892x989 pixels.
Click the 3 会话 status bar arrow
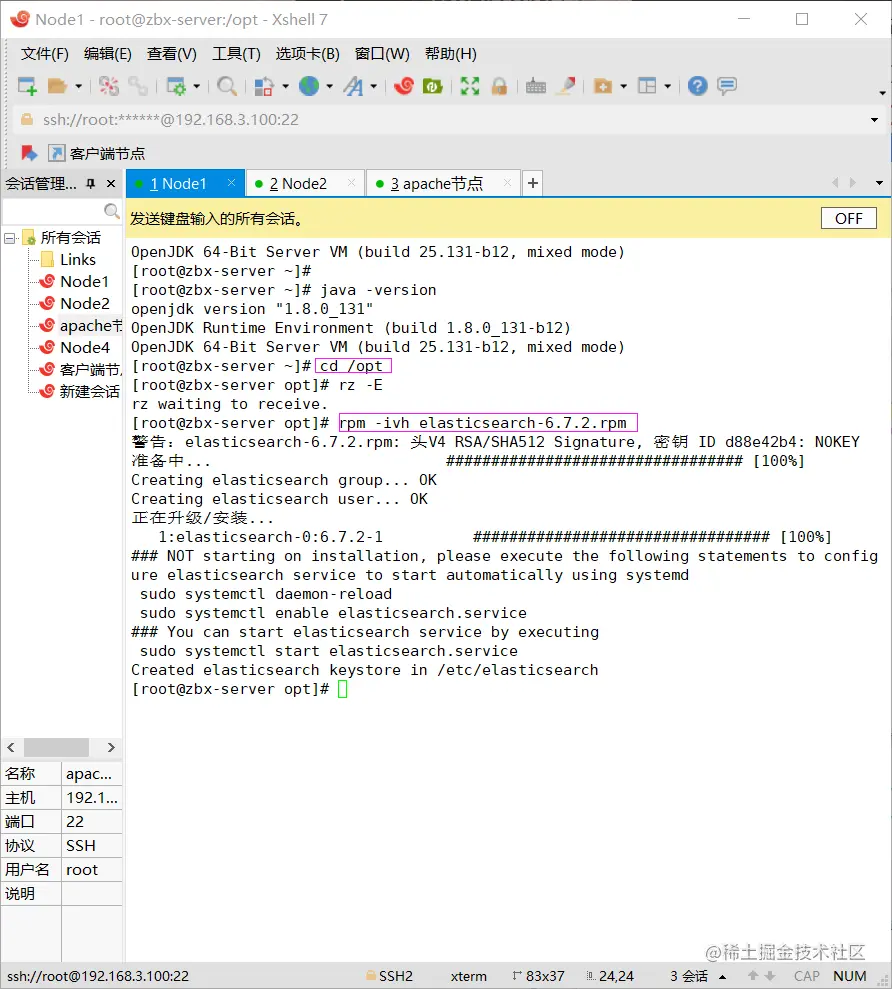tap(723, 976)
